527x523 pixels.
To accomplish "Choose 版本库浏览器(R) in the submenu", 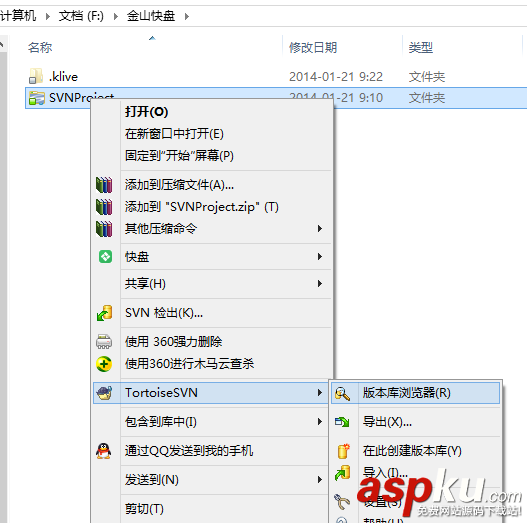I will coord(407,393).
